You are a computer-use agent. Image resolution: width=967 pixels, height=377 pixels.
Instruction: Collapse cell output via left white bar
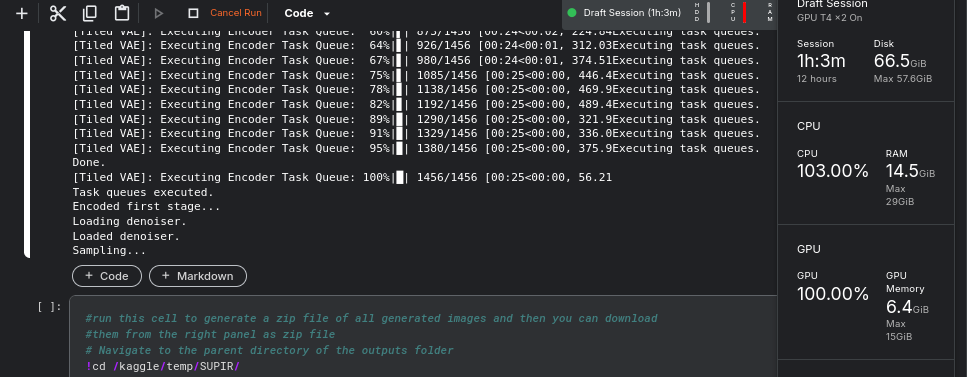pos(27,143)
